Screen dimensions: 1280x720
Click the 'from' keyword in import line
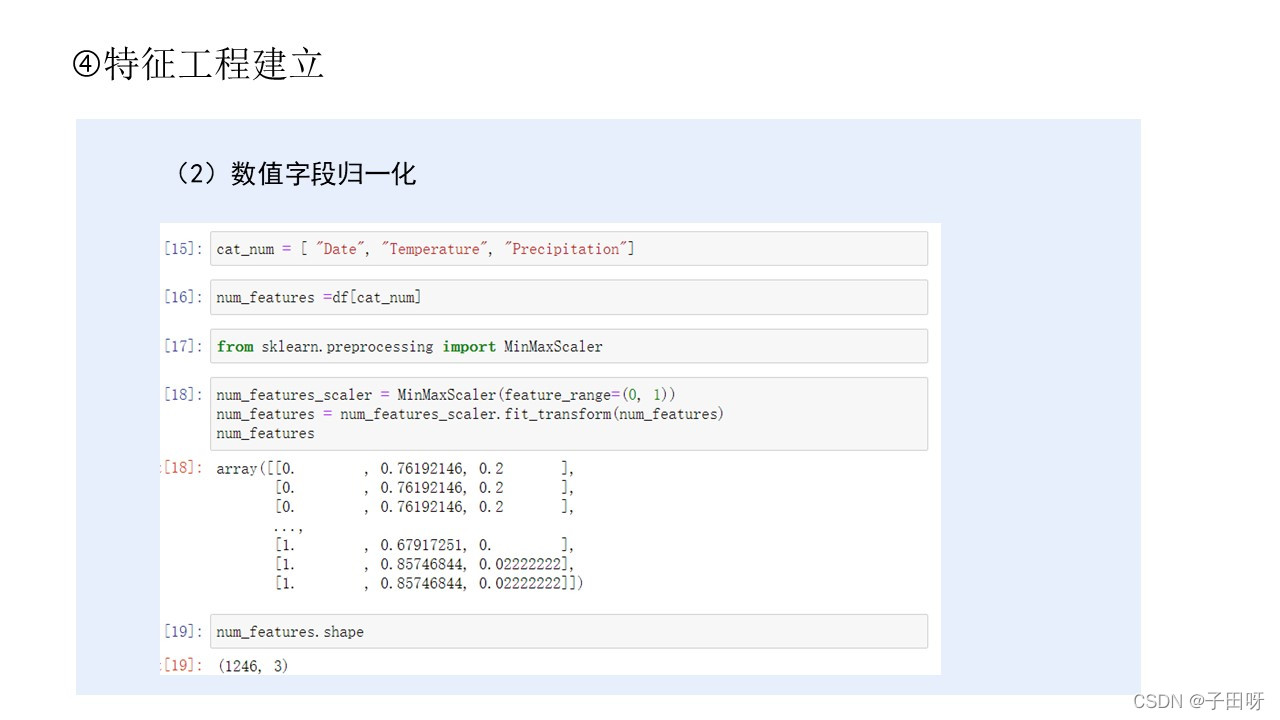tap(235, 346)
